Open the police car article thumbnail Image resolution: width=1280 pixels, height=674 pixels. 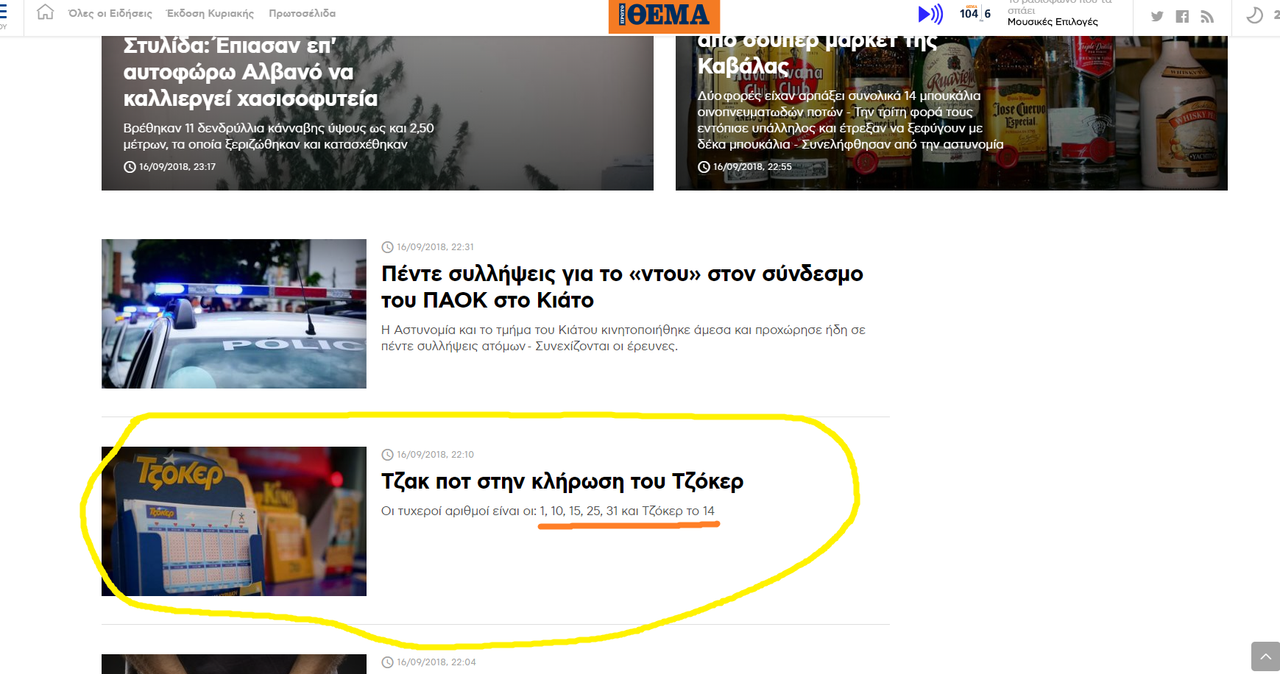point(234,313)
